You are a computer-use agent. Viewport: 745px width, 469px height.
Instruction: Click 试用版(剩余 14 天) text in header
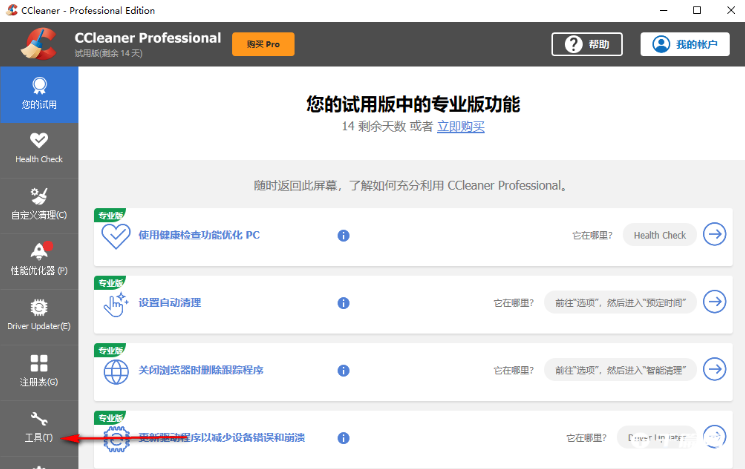tap(108, 53)
